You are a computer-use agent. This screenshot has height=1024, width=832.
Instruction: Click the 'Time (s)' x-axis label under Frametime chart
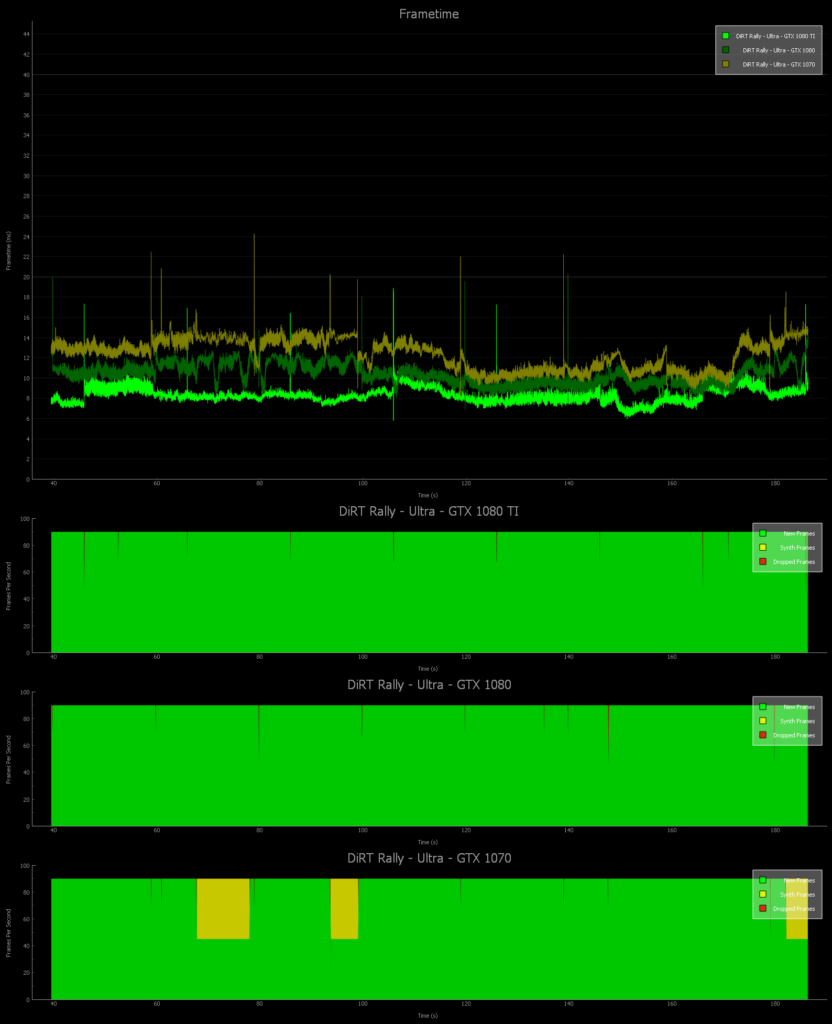pyautogui.click(x=428, y=495)
